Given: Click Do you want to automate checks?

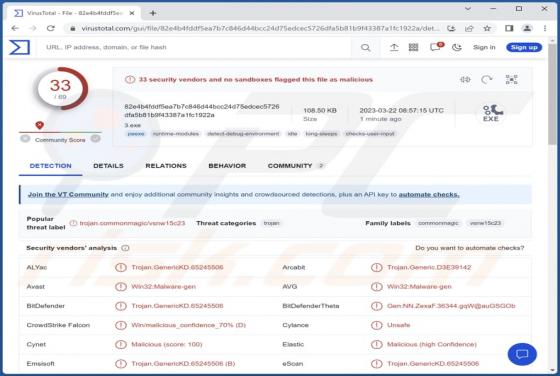Looking at the screenshot, I should (x=470, y=248).
